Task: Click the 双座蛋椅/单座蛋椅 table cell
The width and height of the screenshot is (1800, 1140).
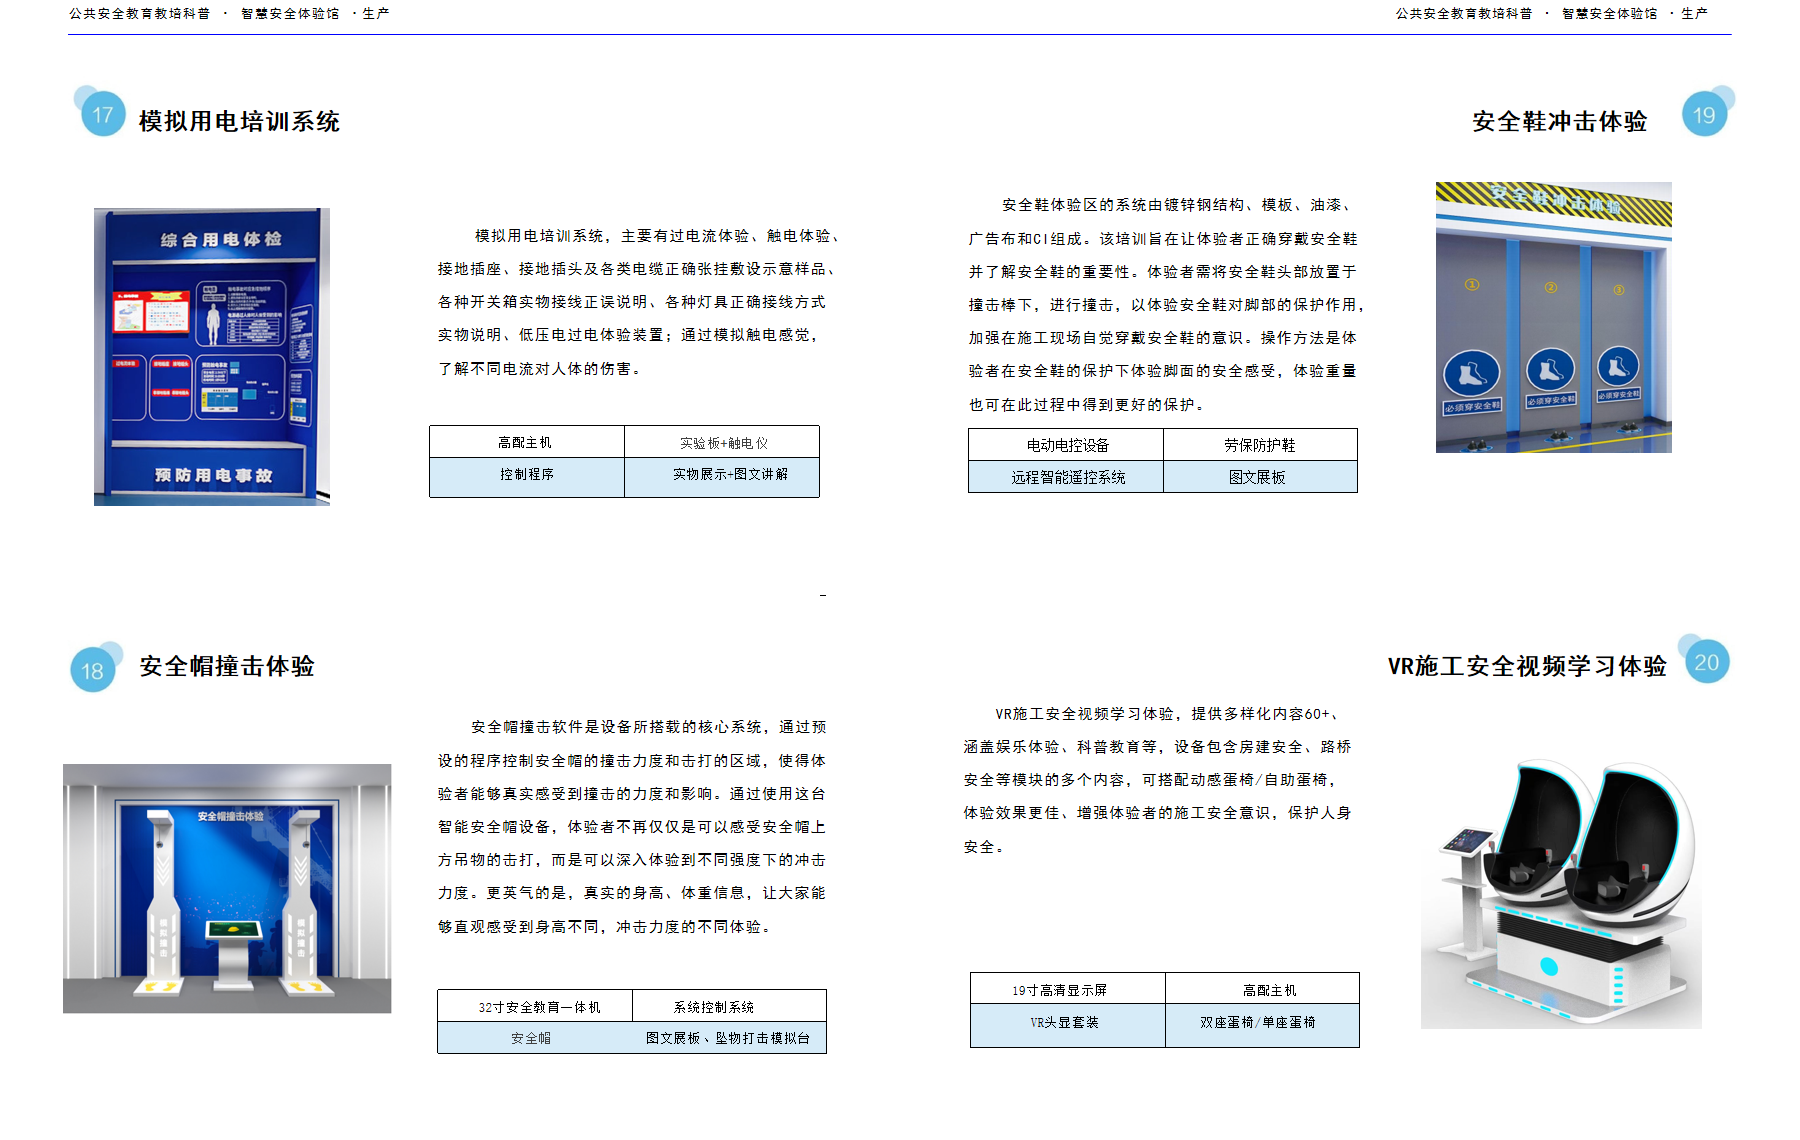Action: click(x=1258, y=1023)
